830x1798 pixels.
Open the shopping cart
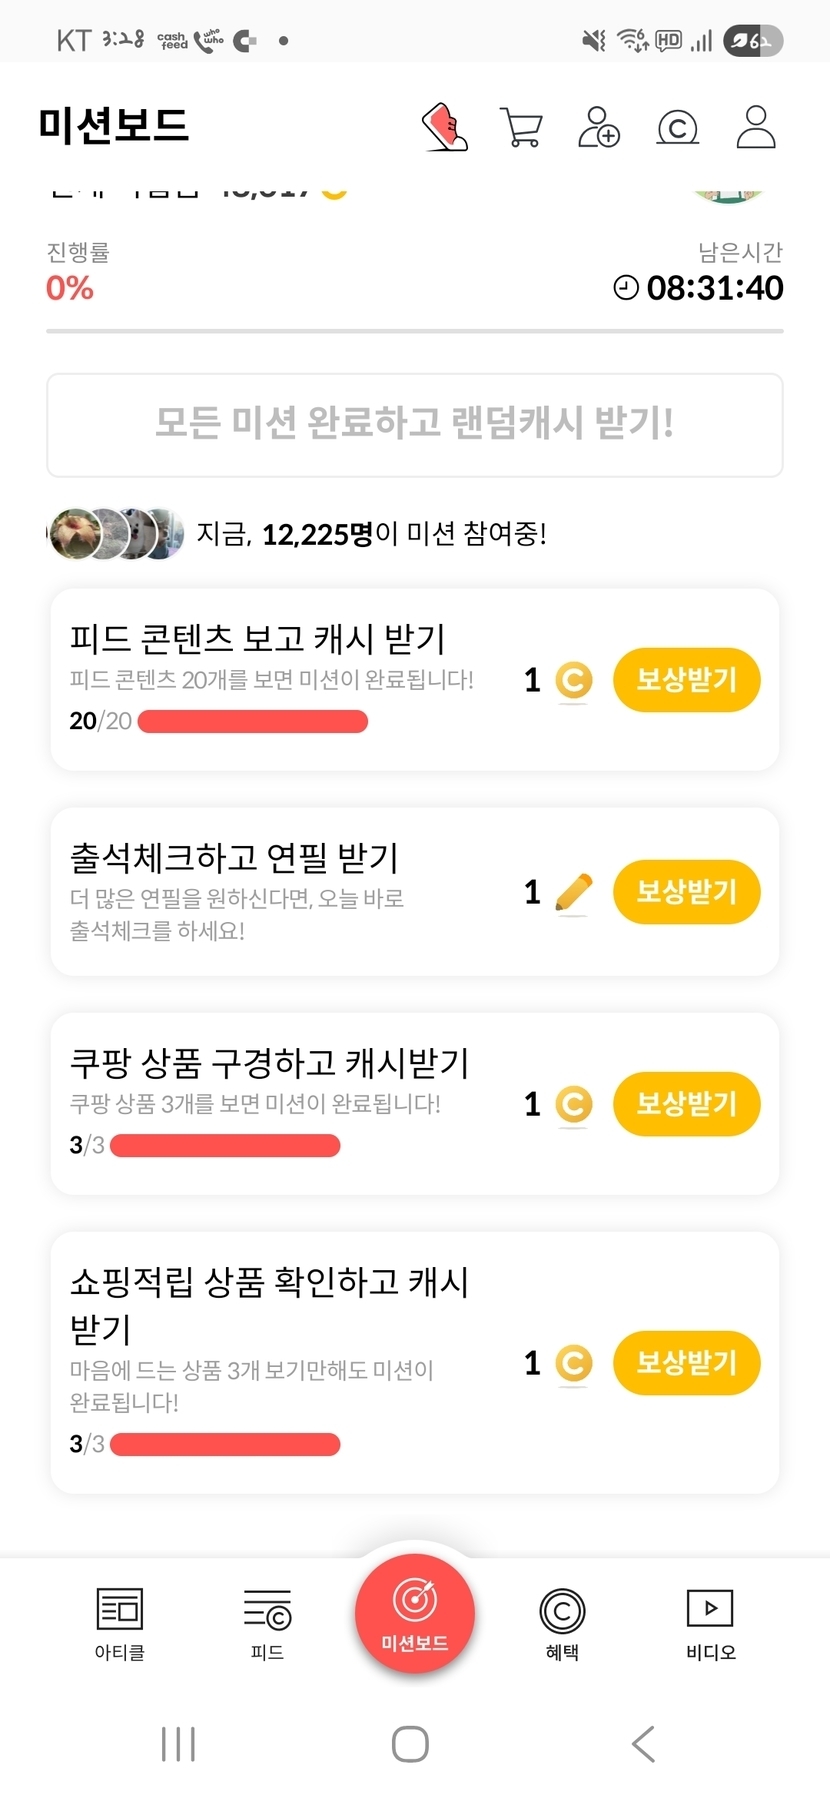(521, 128)
